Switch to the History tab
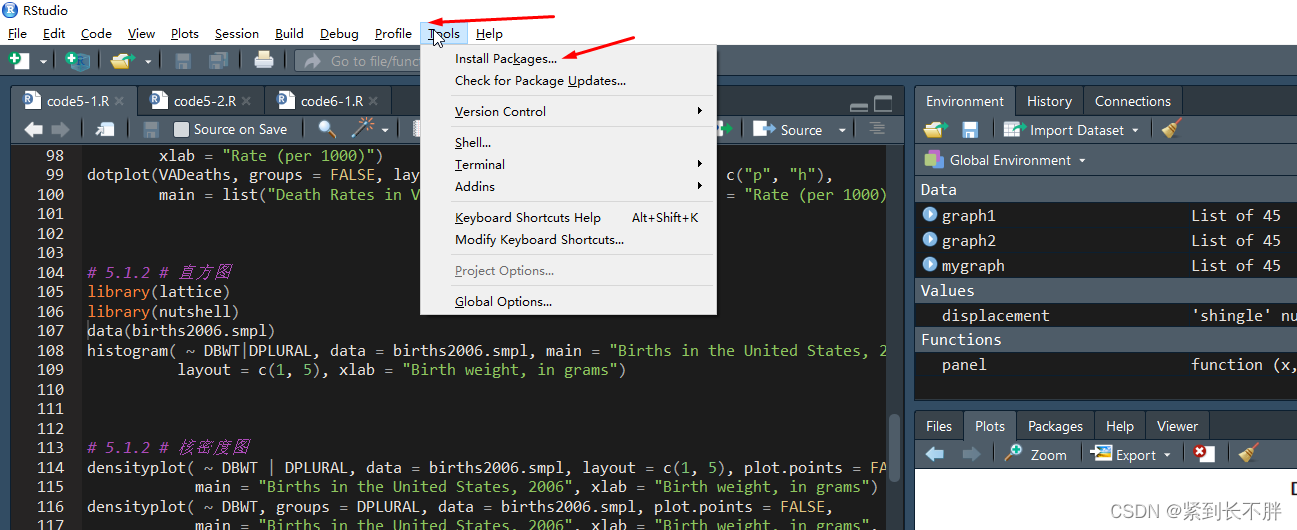The image size is (1297, 530). (1049, 101)
